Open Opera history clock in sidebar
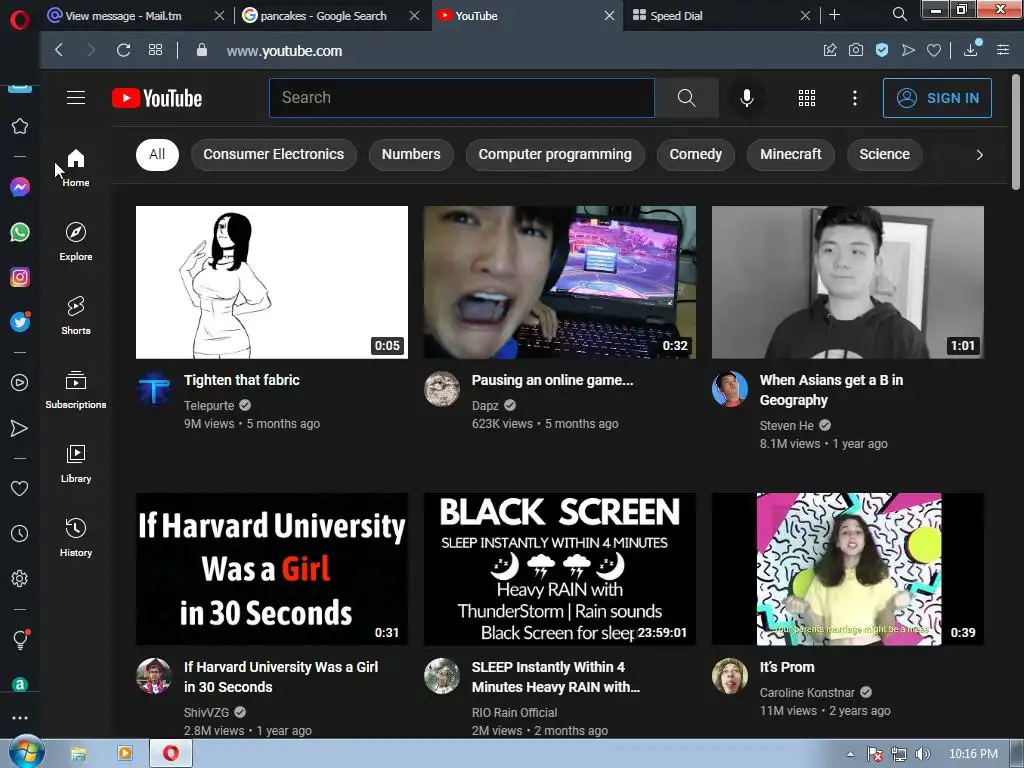 20,534
